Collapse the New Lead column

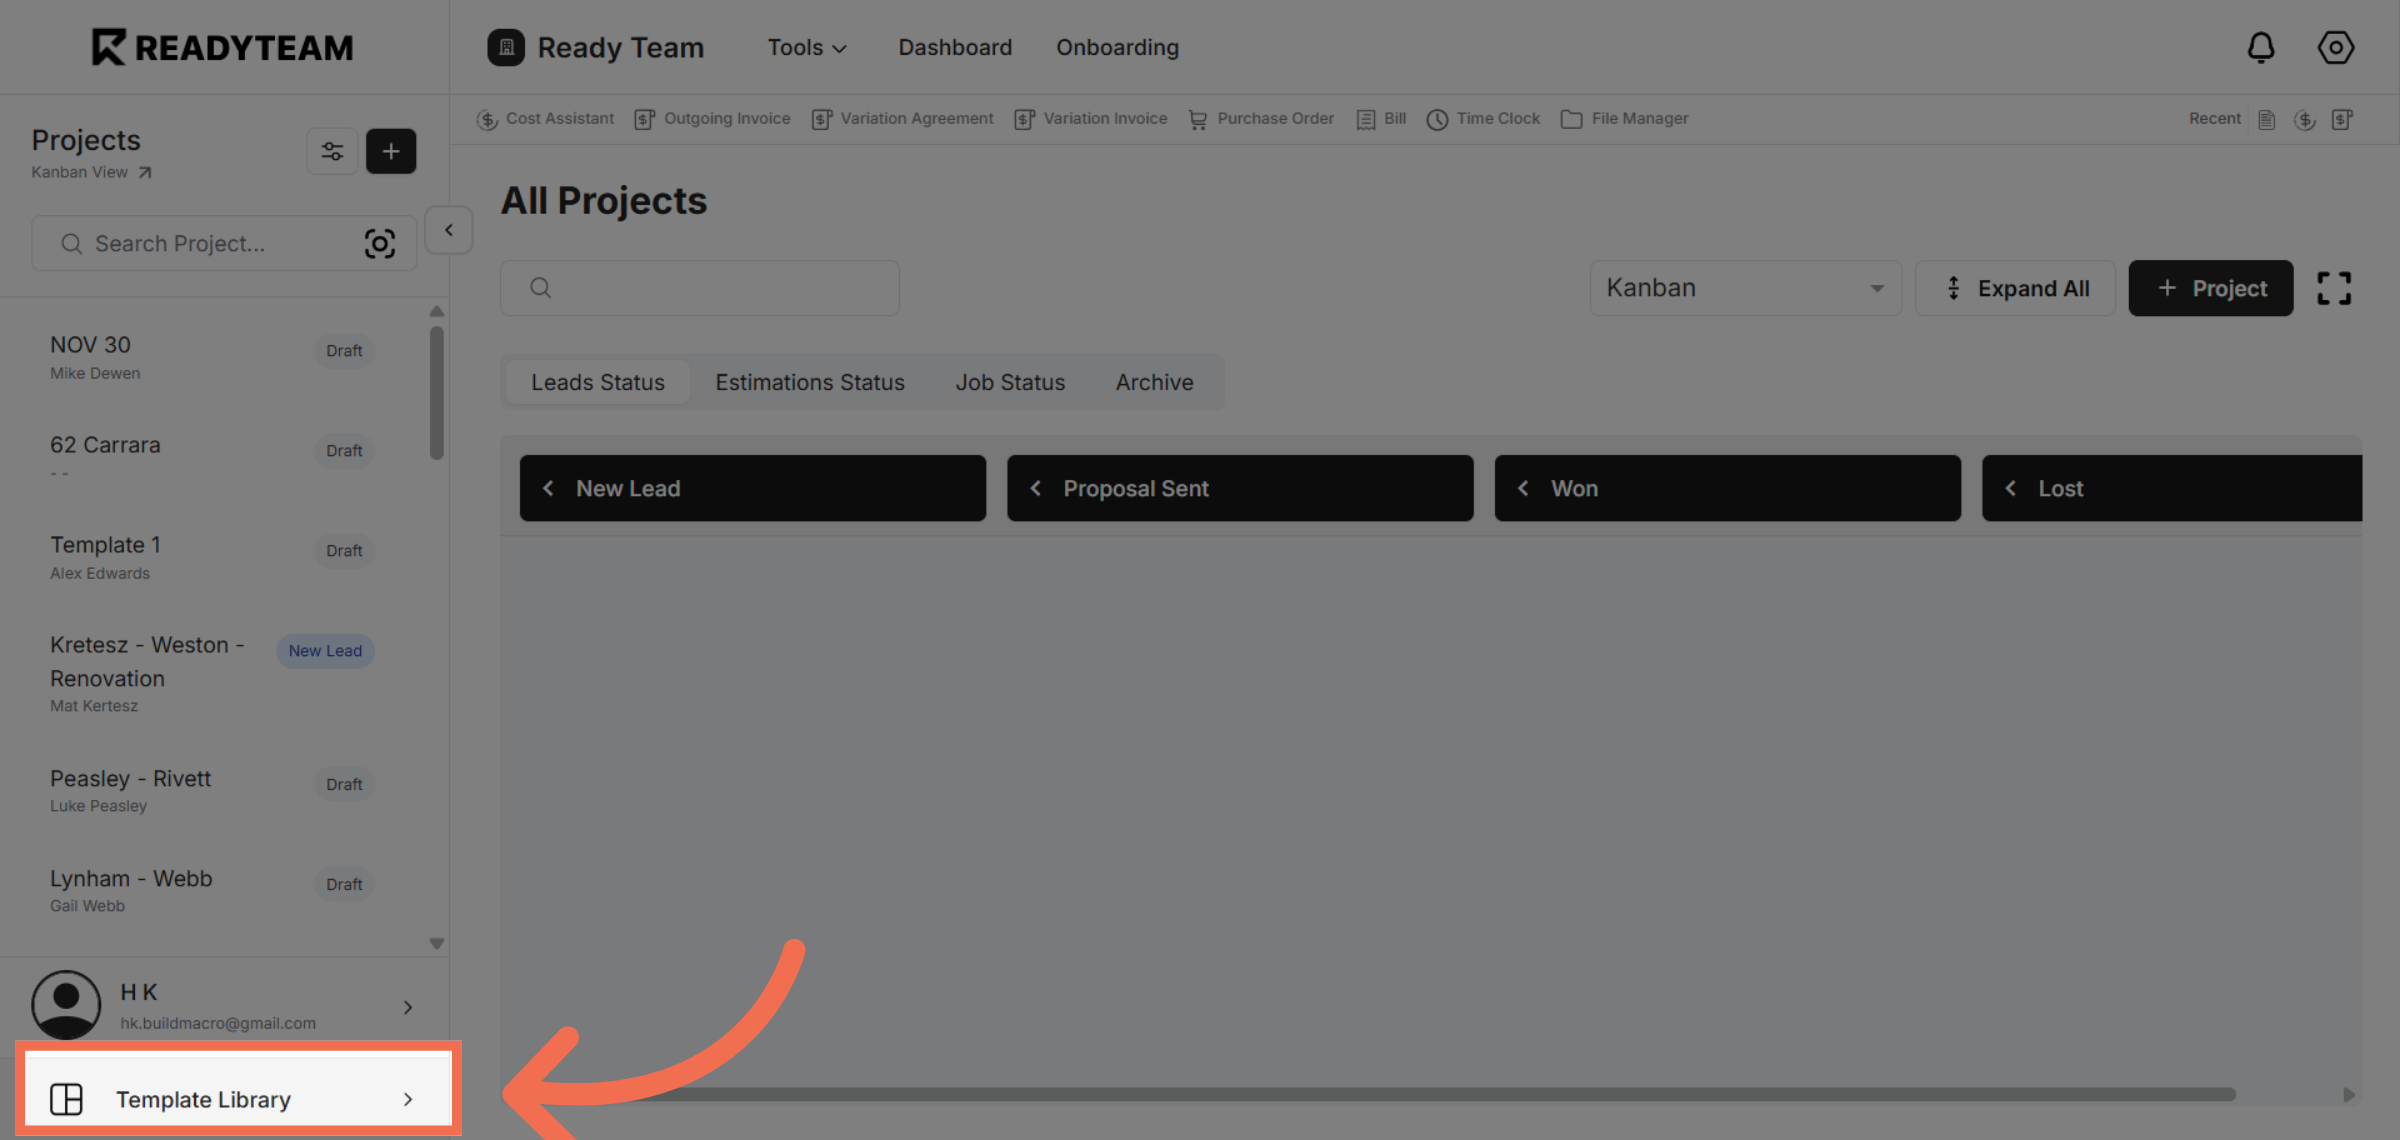tap(548, 488)
